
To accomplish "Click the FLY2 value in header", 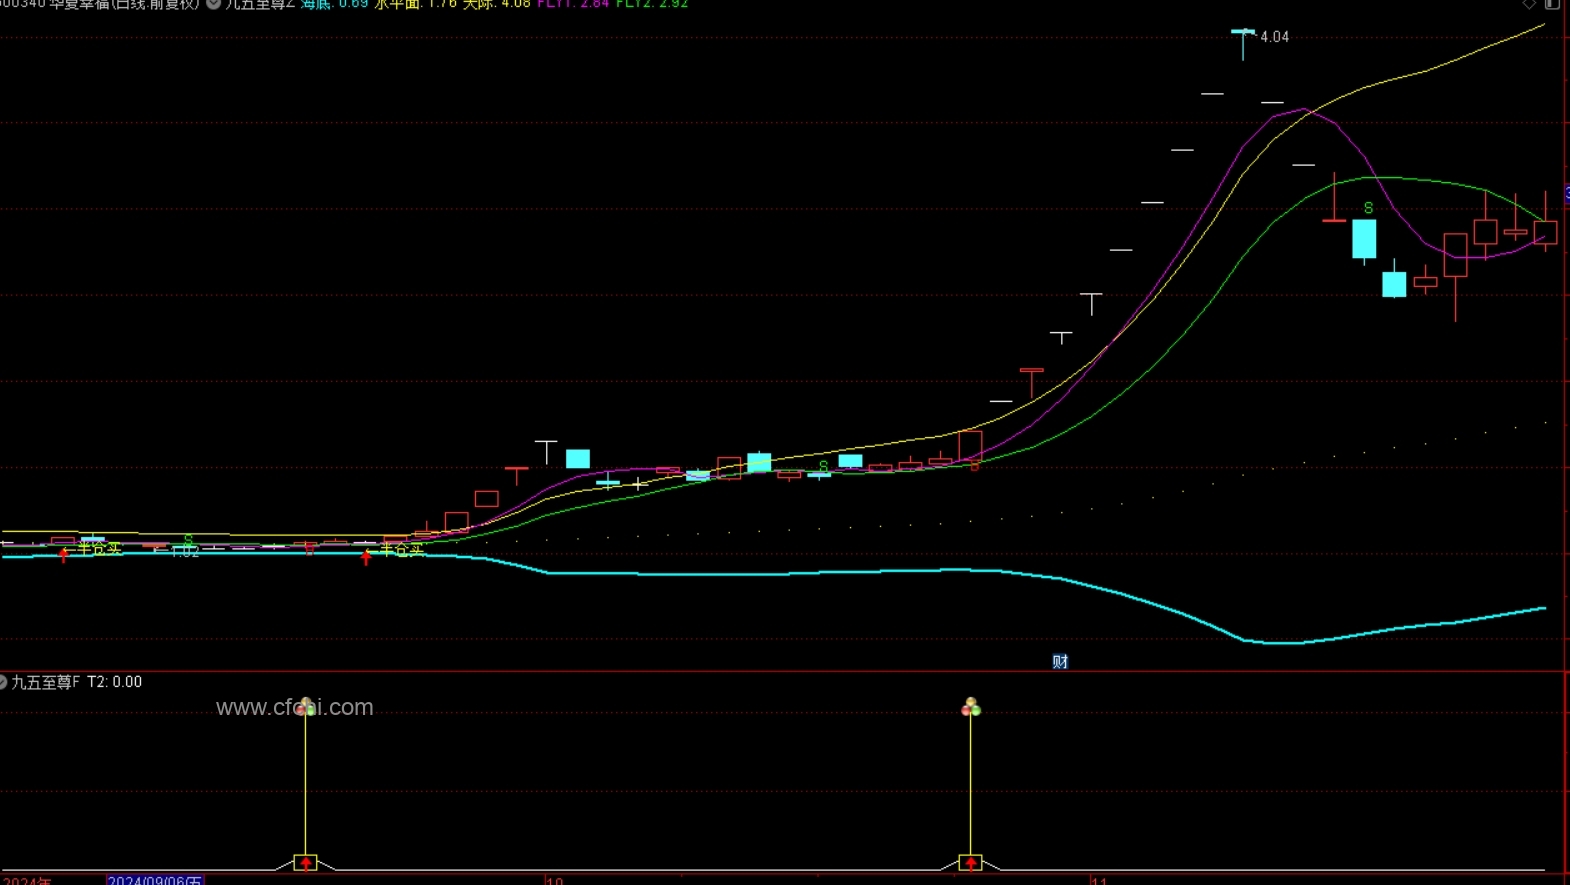I will 652,4.
